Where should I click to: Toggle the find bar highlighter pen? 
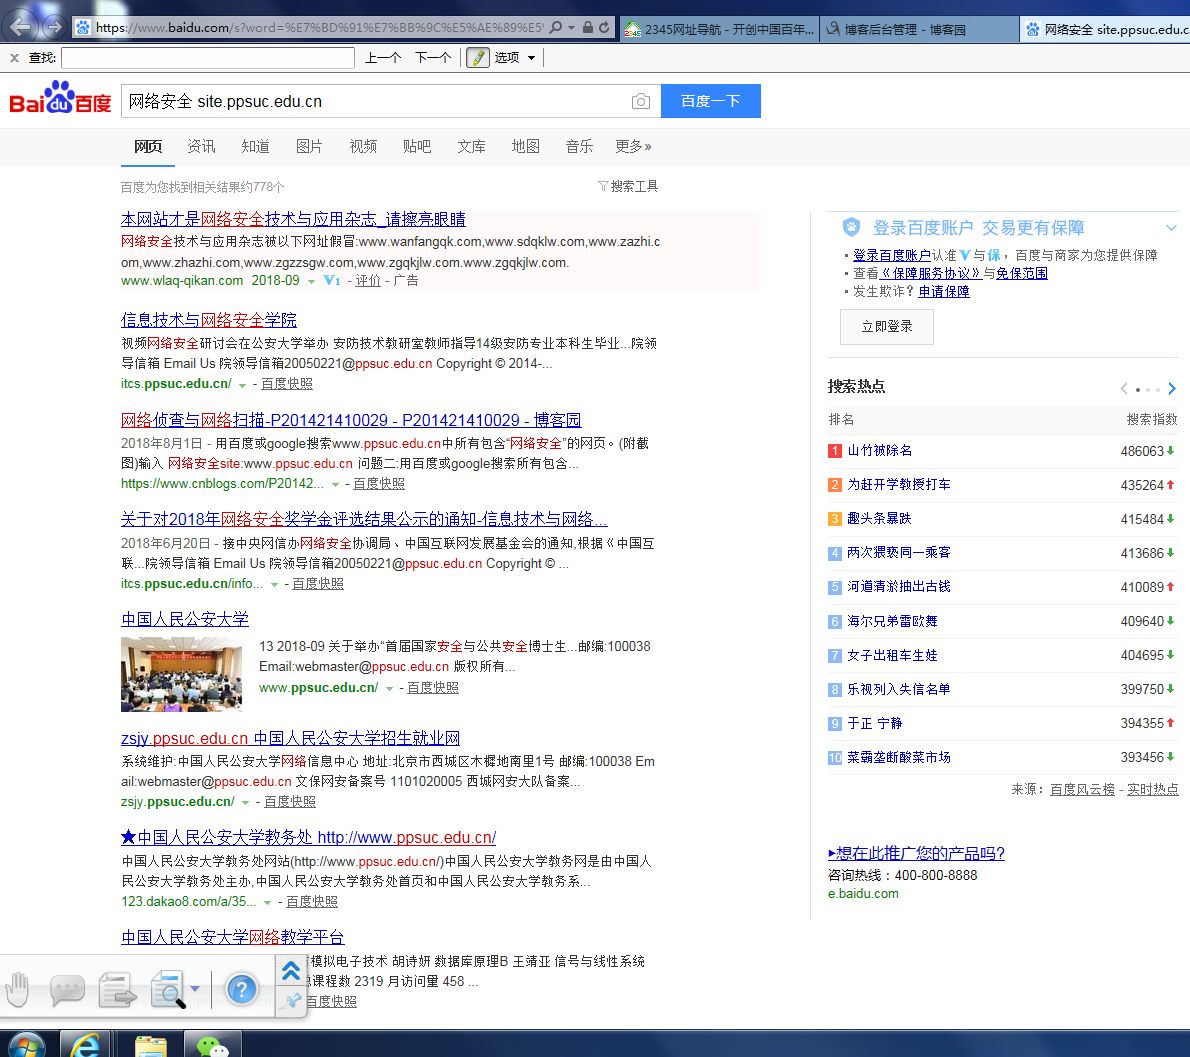tap(477, 58)
